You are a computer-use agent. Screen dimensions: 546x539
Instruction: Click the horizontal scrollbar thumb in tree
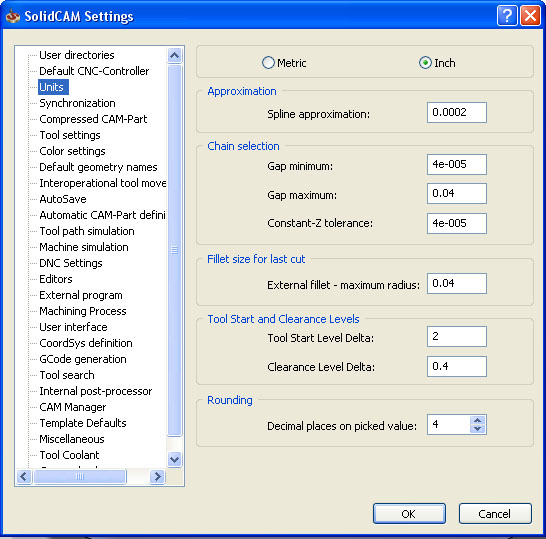(80, 476)
